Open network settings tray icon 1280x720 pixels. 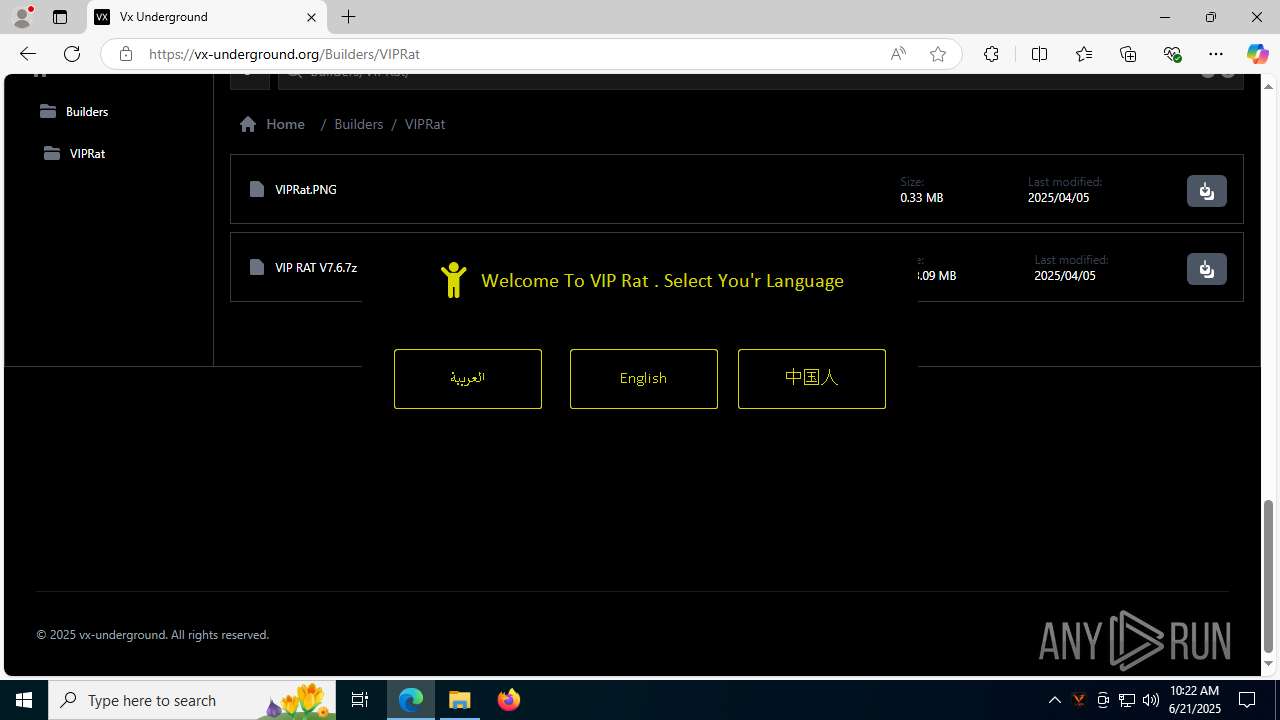coord(1126,700)
